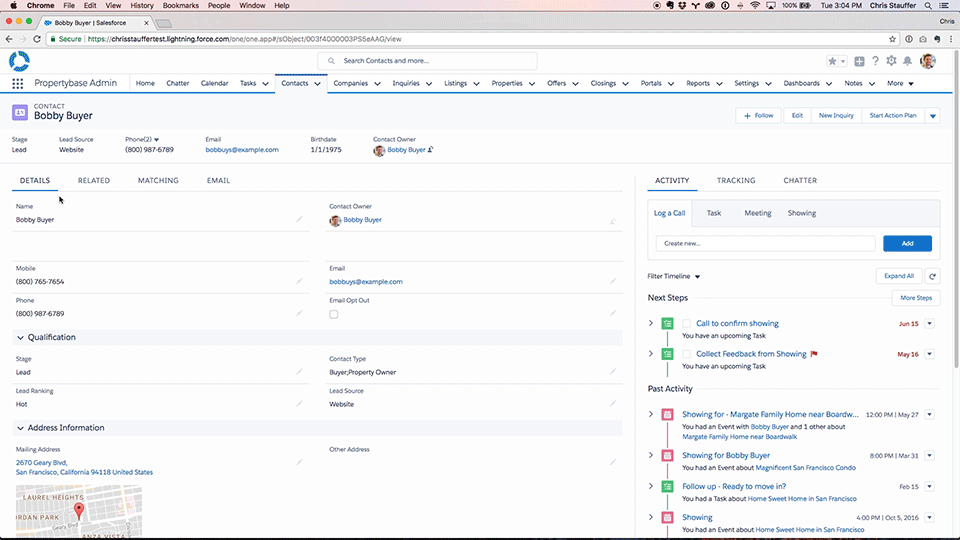This screenshot has width=960, height=540.
Task: Expand the More navigation dropdown
Action: [901, 83]
